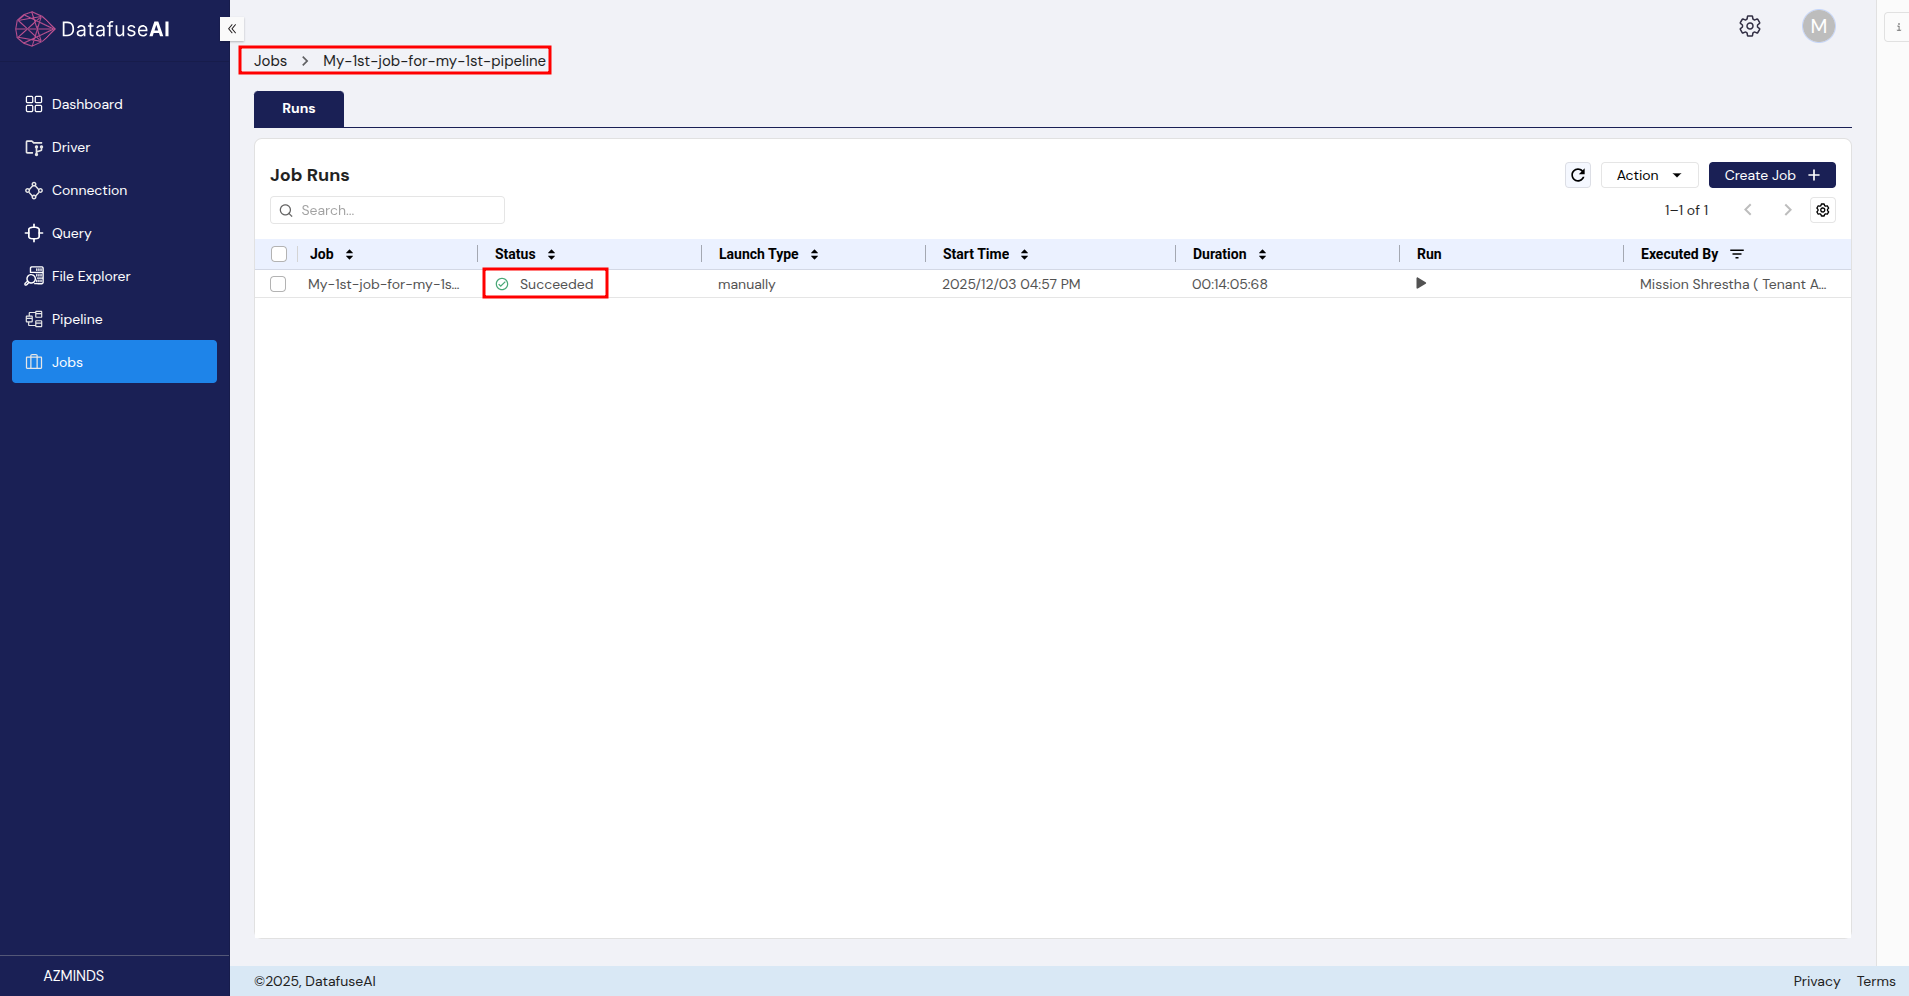Open Dashboard from the sidebar
This screenshot has width=1909, height=996.
(87, 104)
